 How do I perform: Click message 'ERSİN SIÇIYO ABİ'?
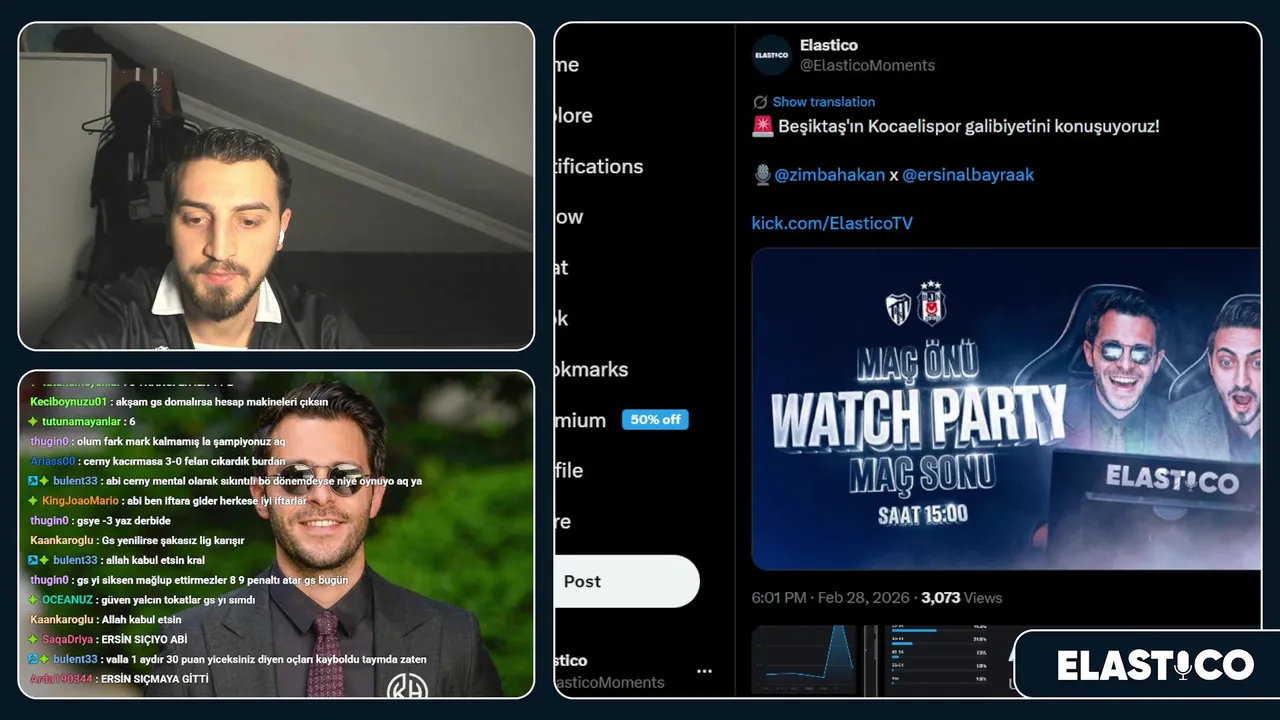pos(145,640)
